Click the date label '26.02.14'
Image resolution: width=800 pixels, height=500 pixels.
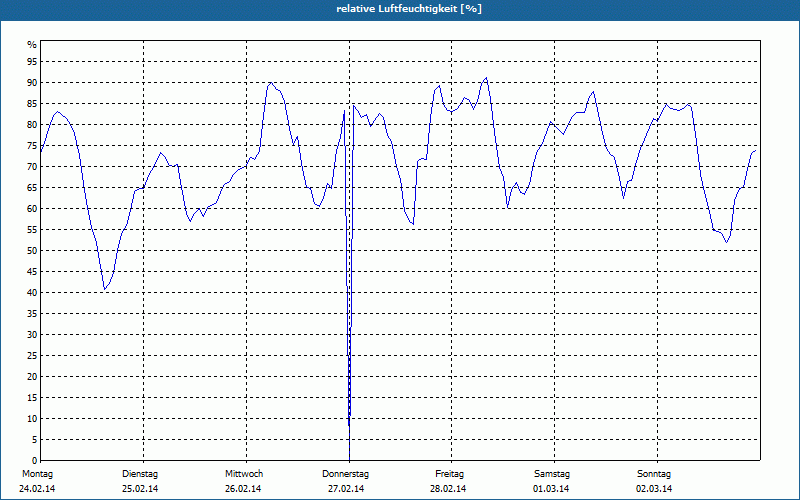click(x=243, y=489)
